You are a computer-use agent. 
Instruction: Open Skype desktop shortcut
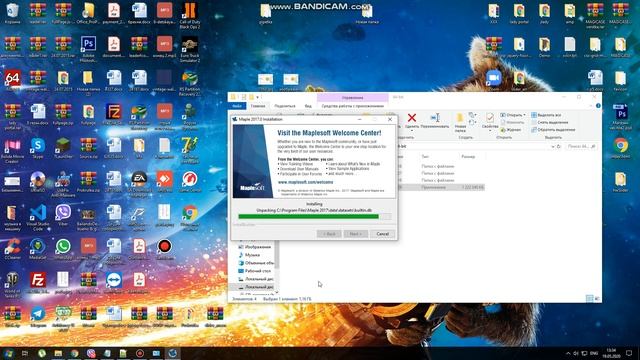(x=38, y=149)
